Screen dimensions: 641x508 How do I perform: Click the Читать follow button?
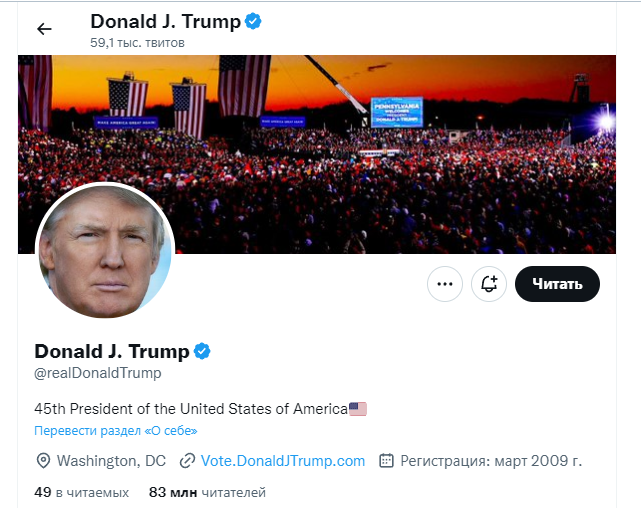pos(557,284)
